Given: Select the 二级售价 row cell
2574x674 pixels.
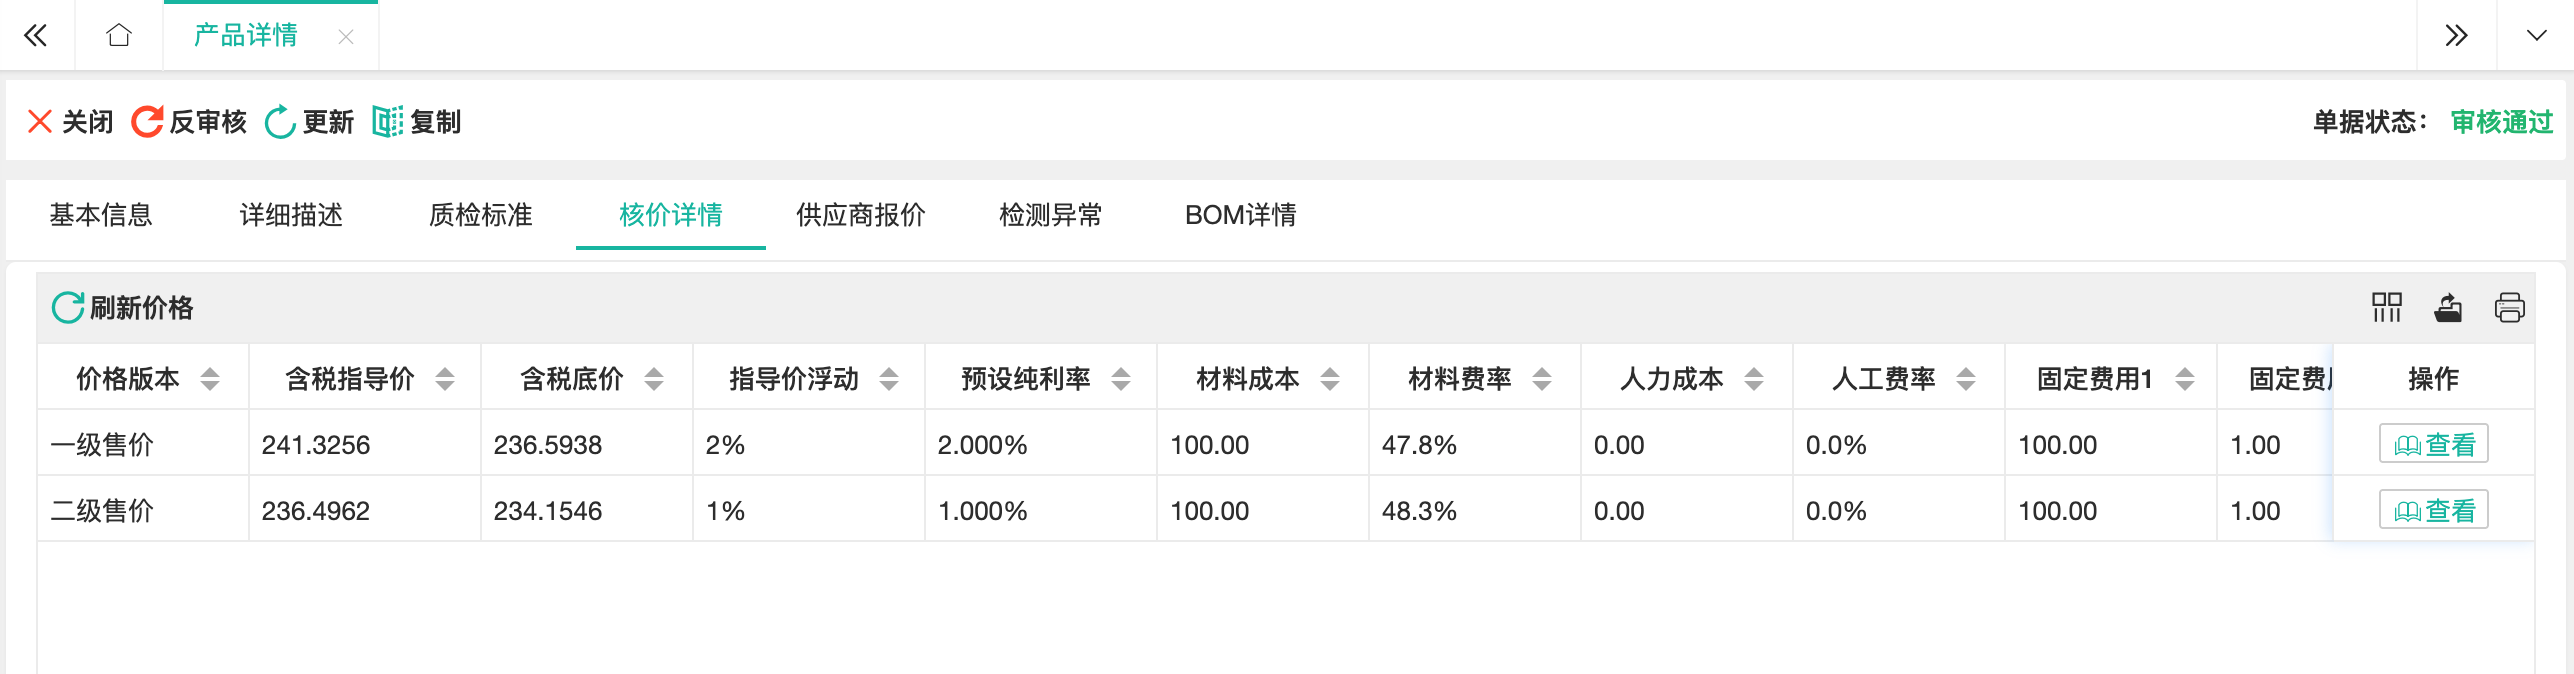Looking at the screenshot, I should point(103,511).
